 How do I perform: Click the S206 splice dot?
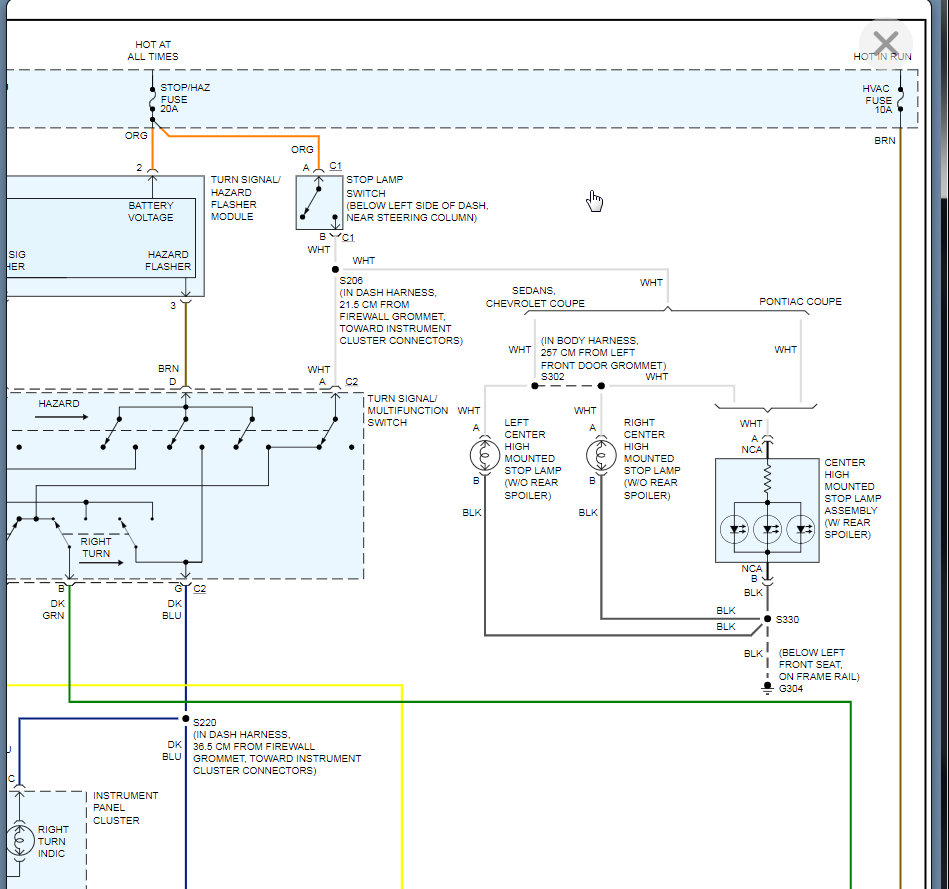pos(335,269)
